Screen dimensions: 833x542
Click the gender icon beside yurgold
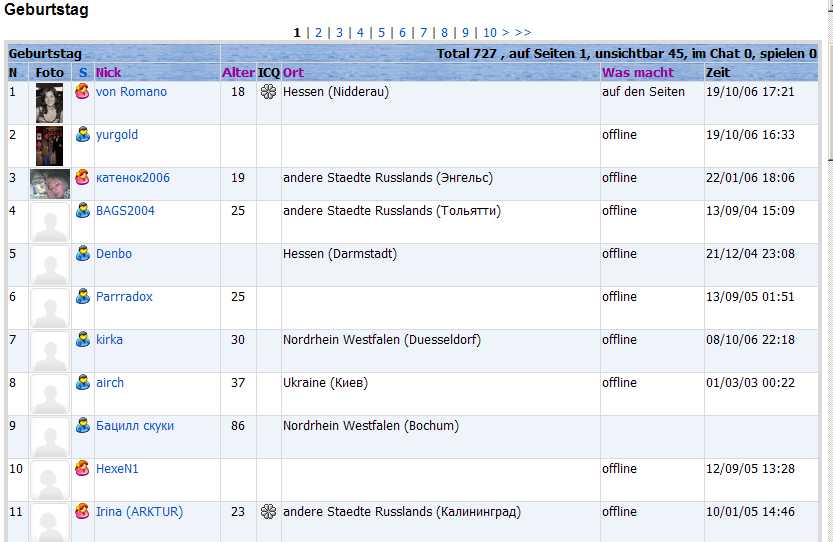pyautogui.click(x=83, y=135)
